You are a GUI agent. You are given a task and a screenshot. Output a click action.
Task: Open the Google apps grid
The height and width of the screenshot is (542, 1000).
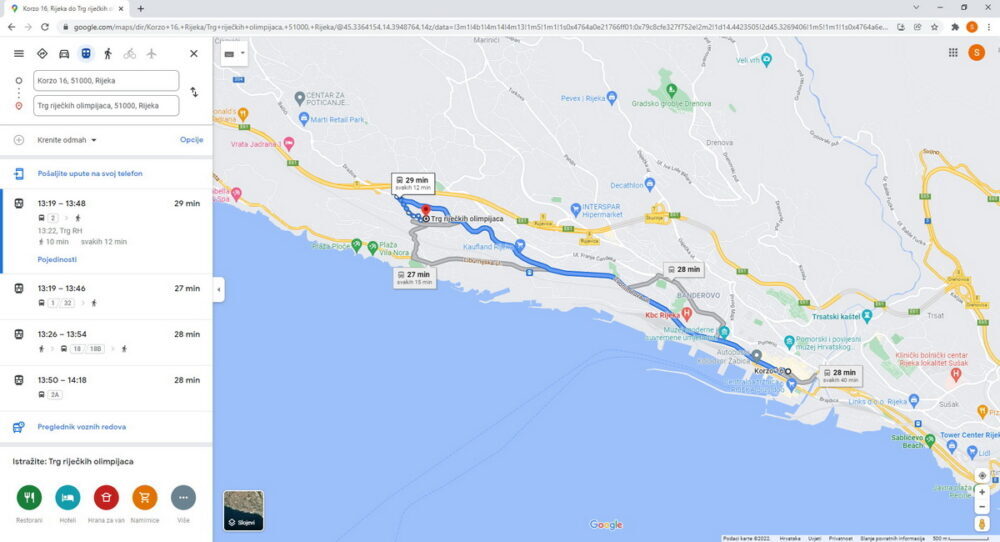tap(953, 53)
